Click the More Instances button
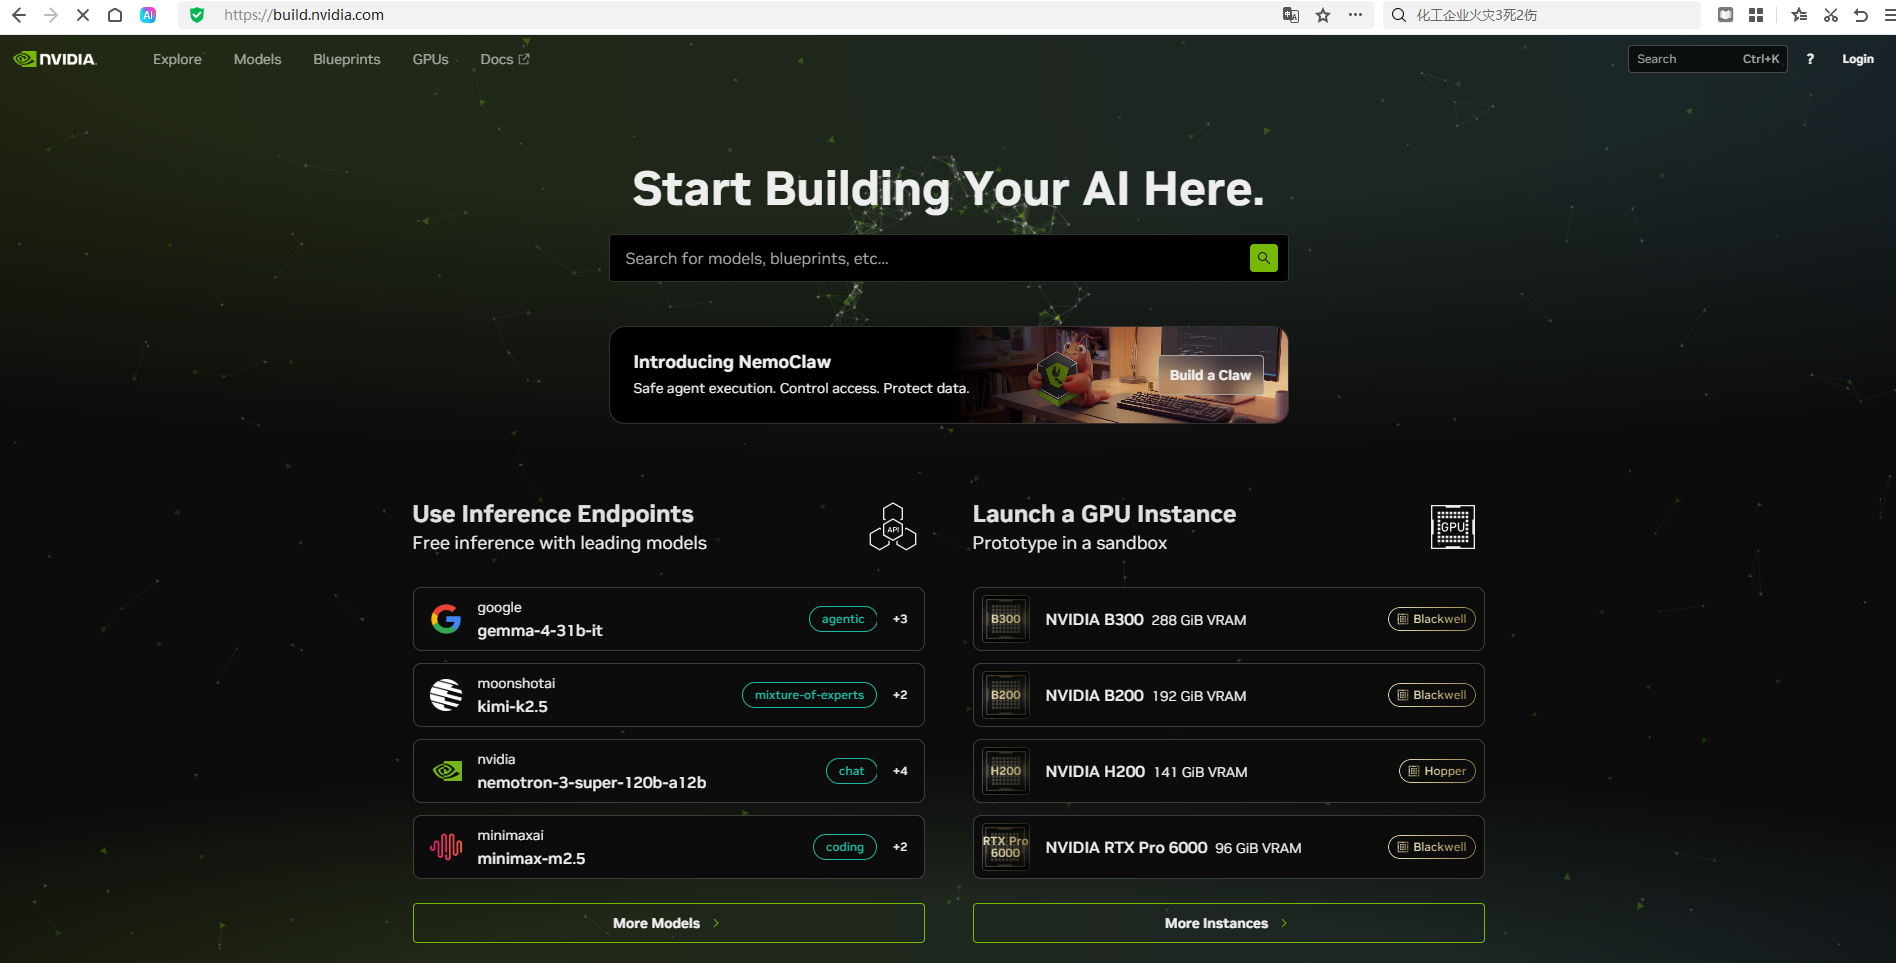The height and width of the screenshot is (963, 1896). click(1229, 923)
